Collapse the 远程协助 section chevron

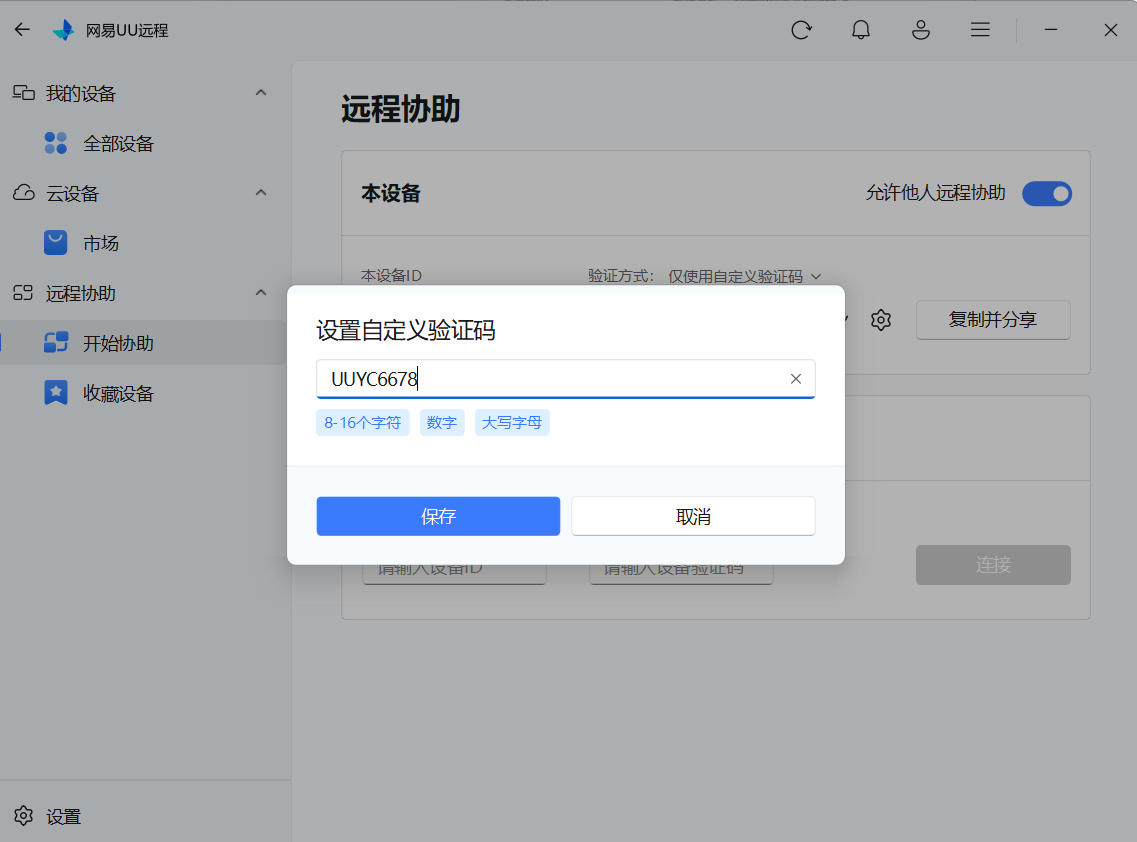(261, 293)
